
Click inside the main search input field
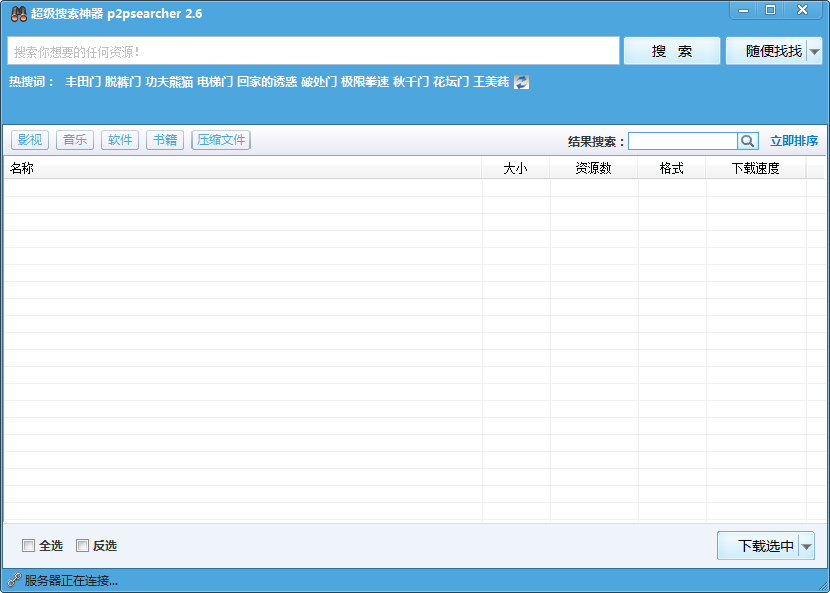[300, 50]
